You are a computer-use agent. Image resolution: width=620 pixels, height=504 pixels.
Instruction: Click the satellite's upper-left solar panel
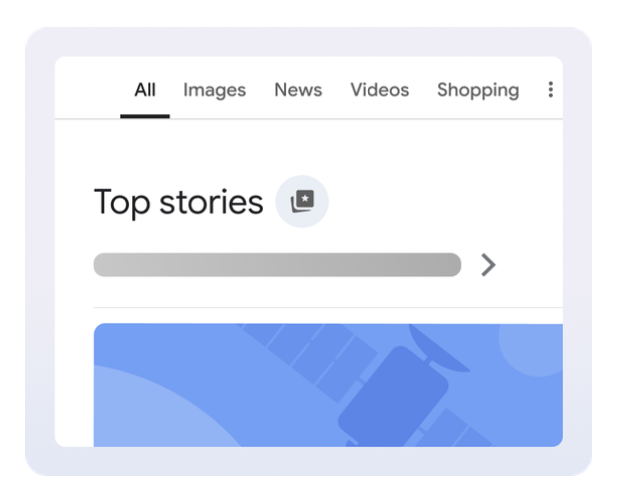(x=310, y=352)
